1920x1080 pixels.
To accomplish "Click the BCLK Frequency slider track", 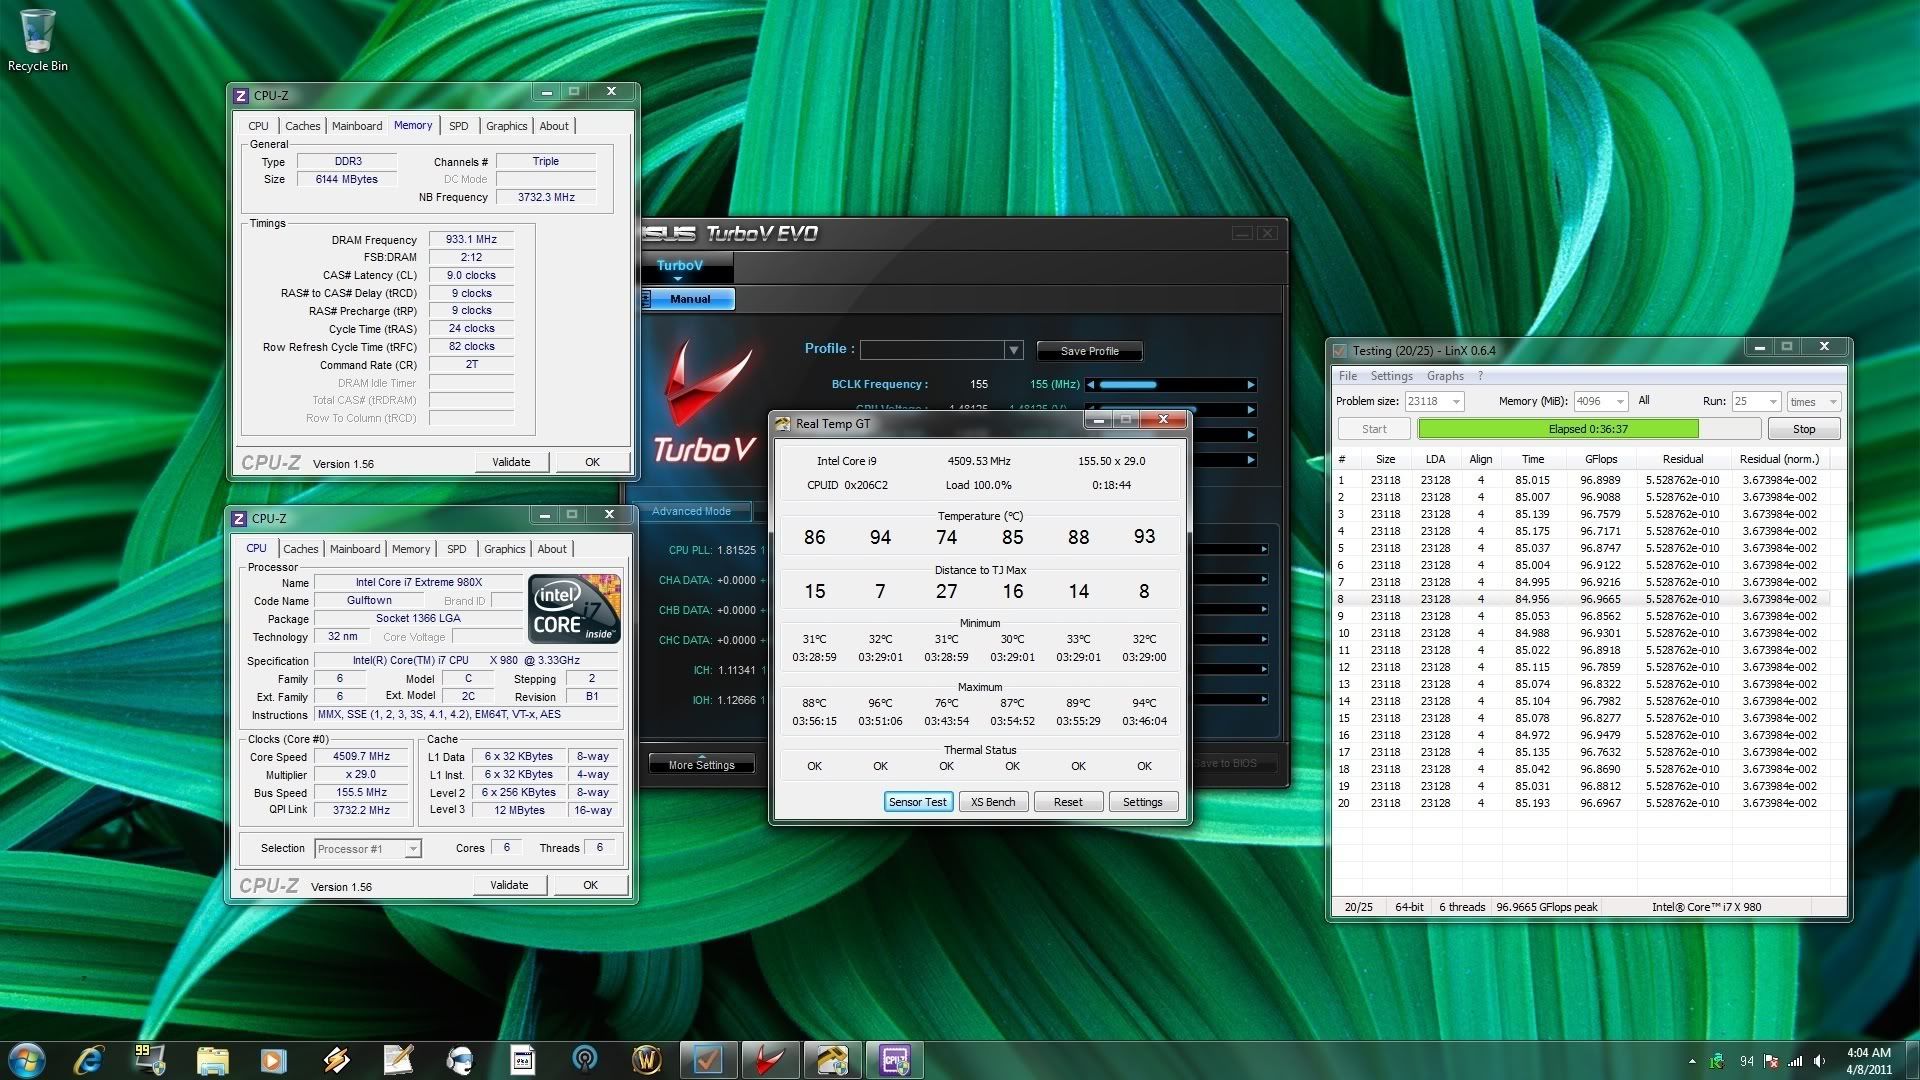I will [1171, 385].
